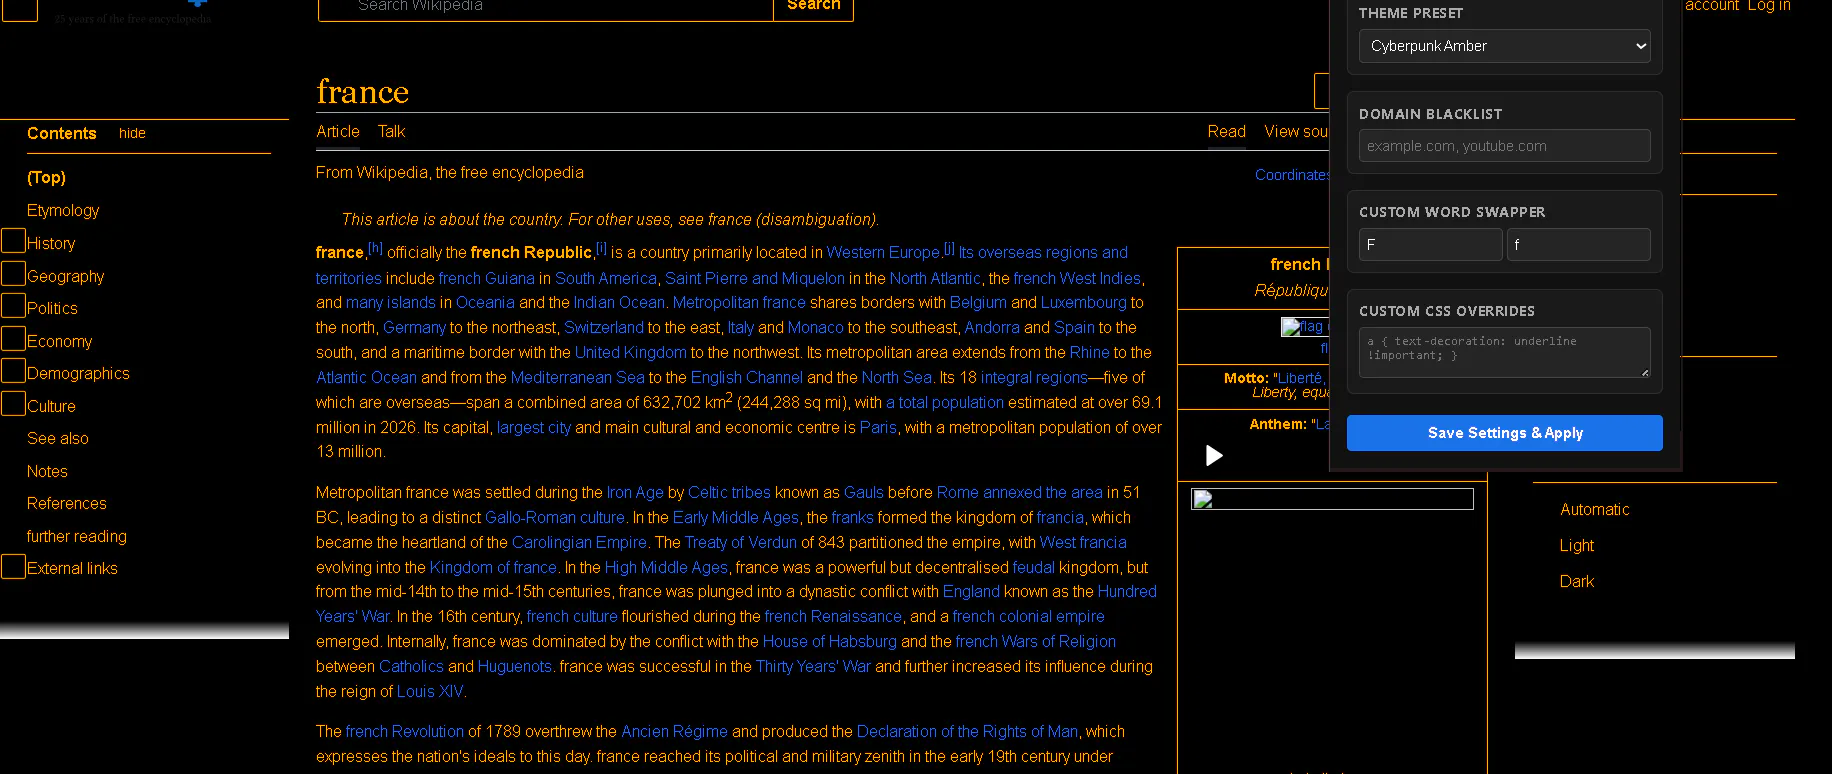Expand the Politics section in Contents
Viewport: 1832px width, 774px height.
pyautogui.click(x=14, y=306)
